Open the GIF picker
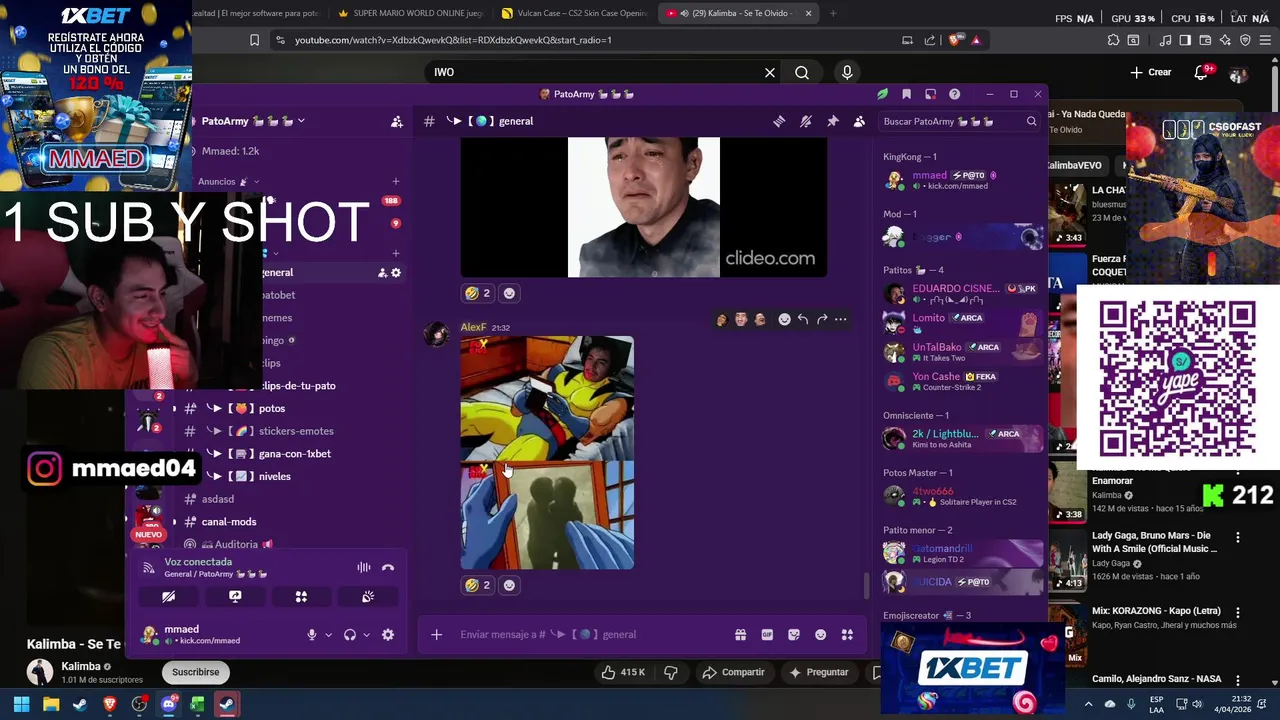The height and width of the screenshot is (720, 1280). [x=767, y=634]
